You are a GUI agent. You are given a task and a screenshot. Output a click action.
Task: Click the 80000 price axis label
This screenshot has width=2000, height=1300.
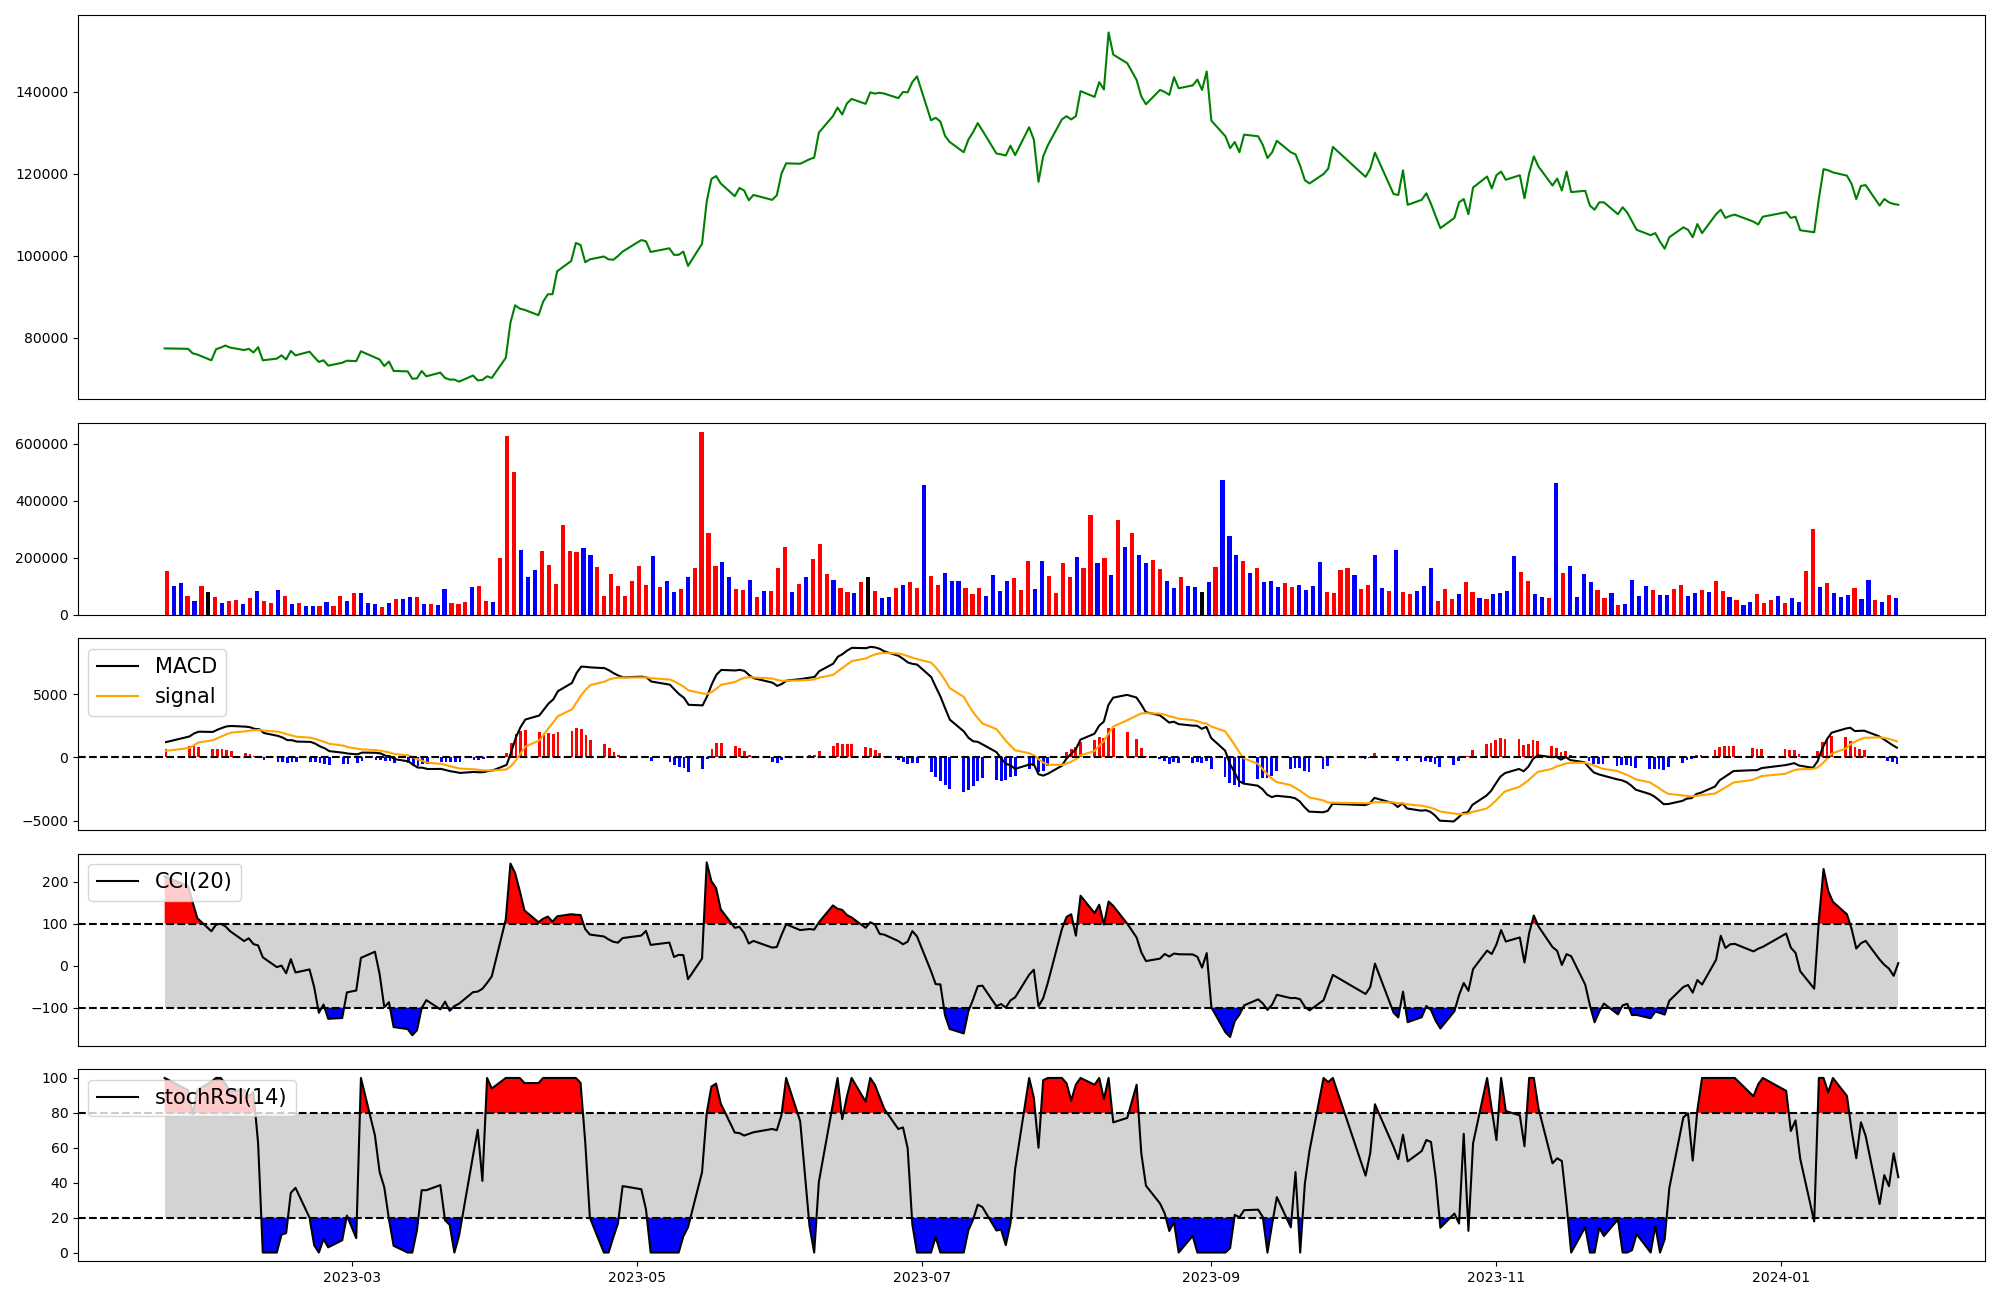pos(46,338)
